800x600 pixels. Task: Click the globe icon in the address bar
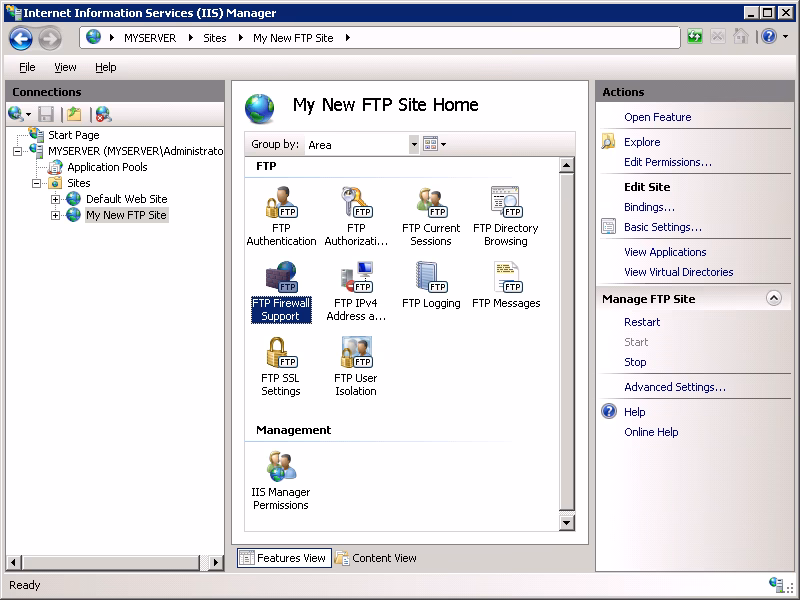93,37
